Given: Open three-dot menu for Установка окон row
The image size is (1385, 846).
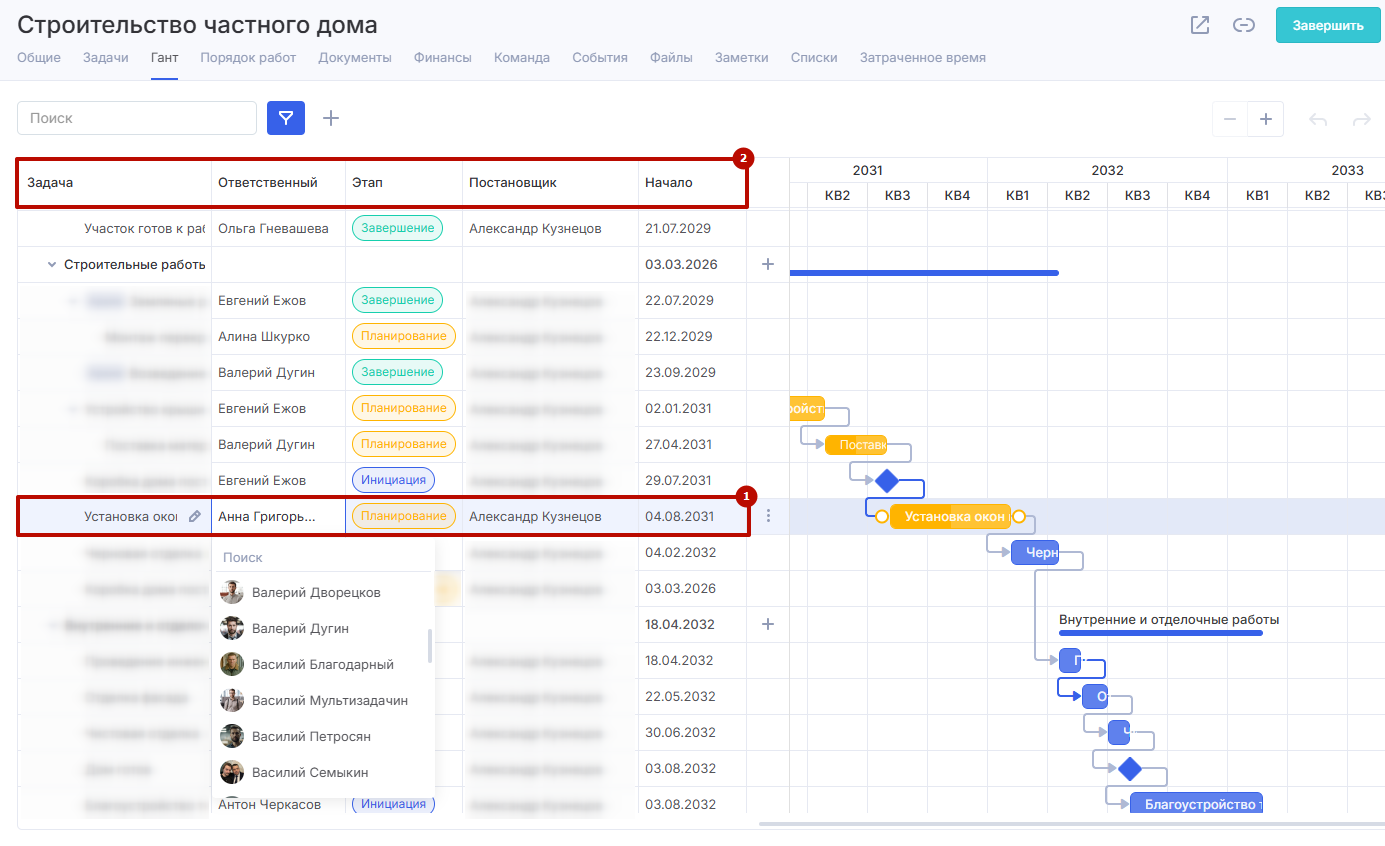Looking at the screenshot, I should pos(768,516).
